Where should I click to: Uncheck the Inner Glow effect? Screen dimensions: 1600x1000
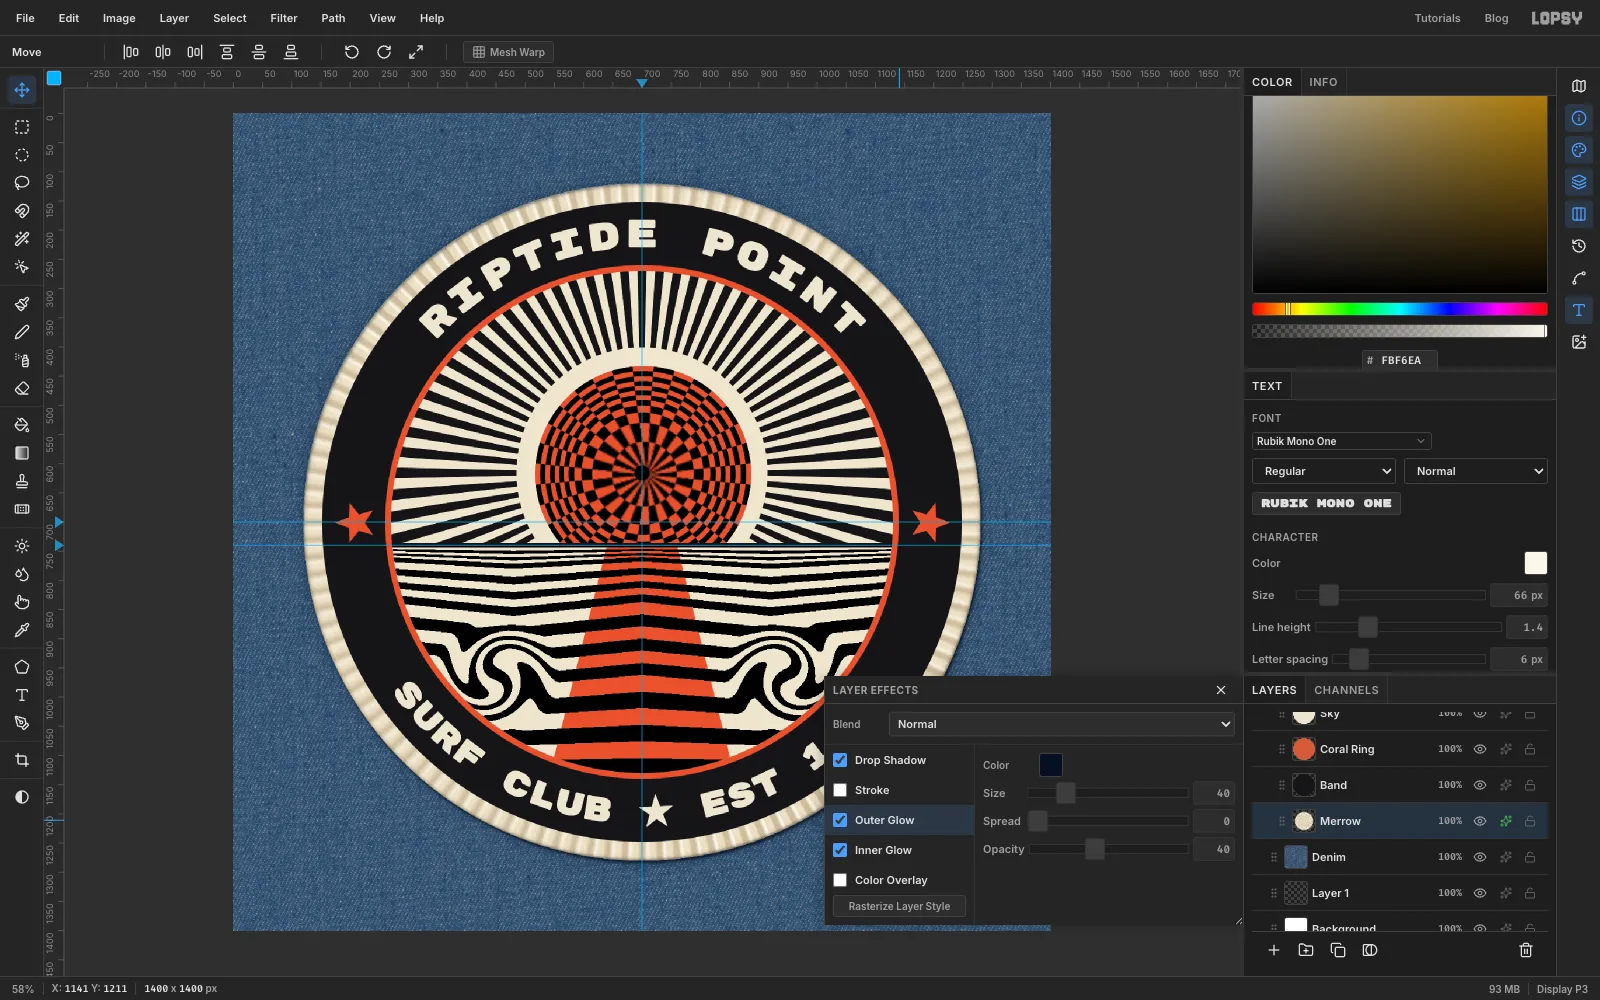(x=840, y=850)
